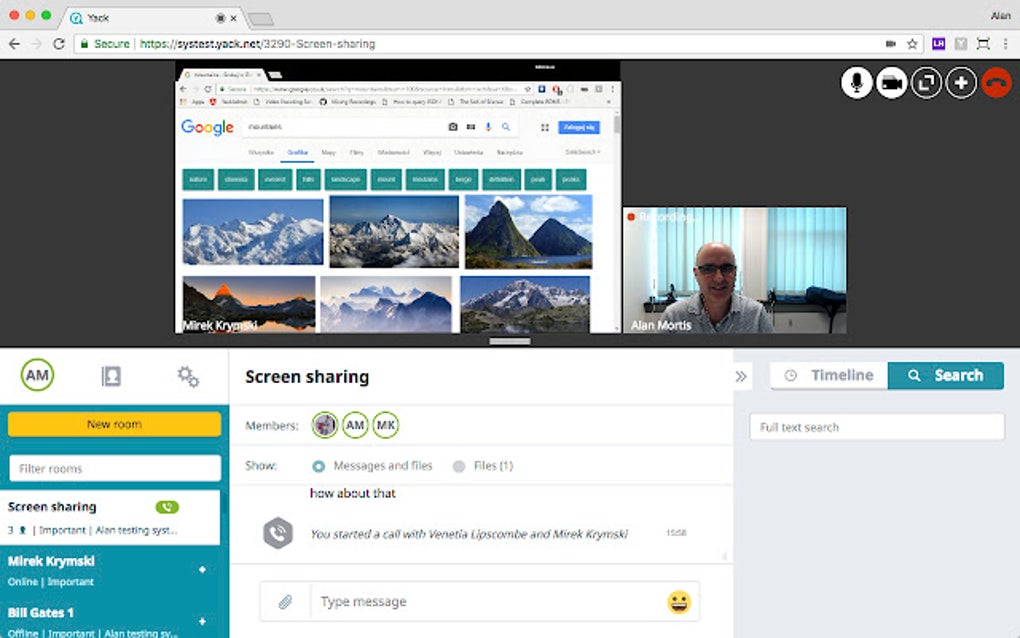1020x638 pixels.
Task: Bookmark the page with the star icon
Action: 911,44
